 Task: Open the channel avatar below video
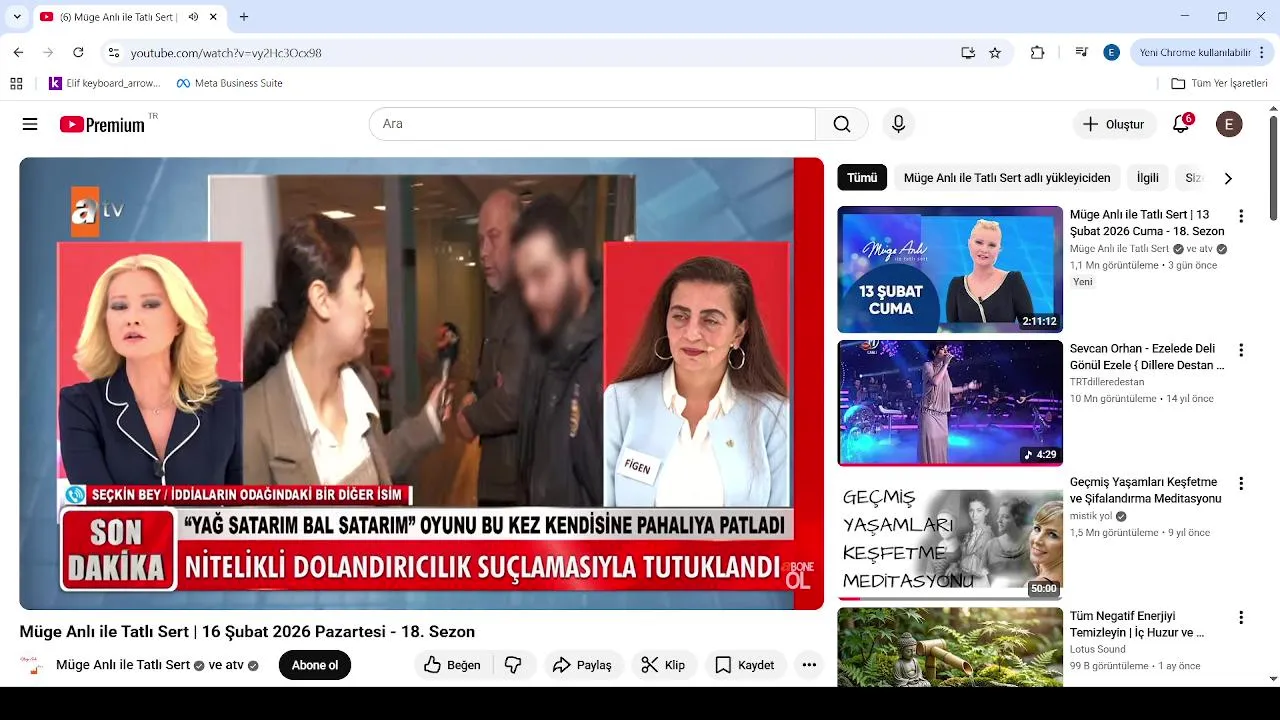(32, 665)
